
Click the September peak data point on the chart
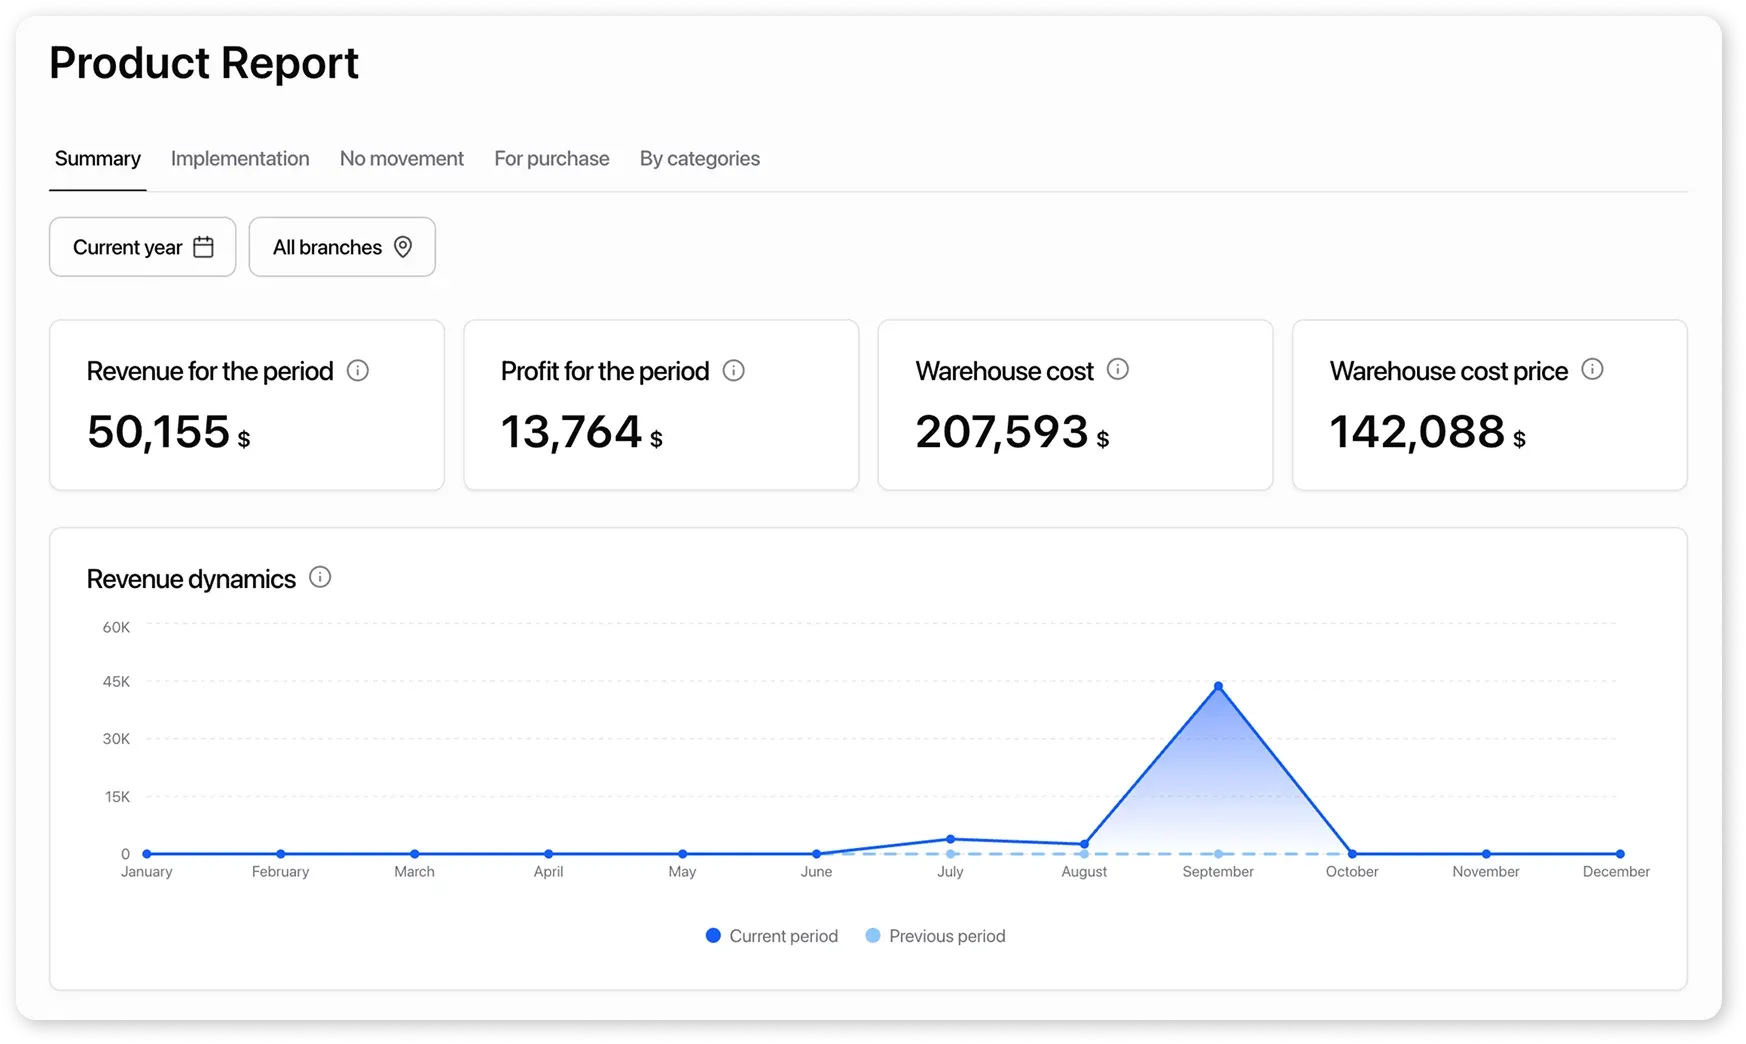pos(1217,686)
